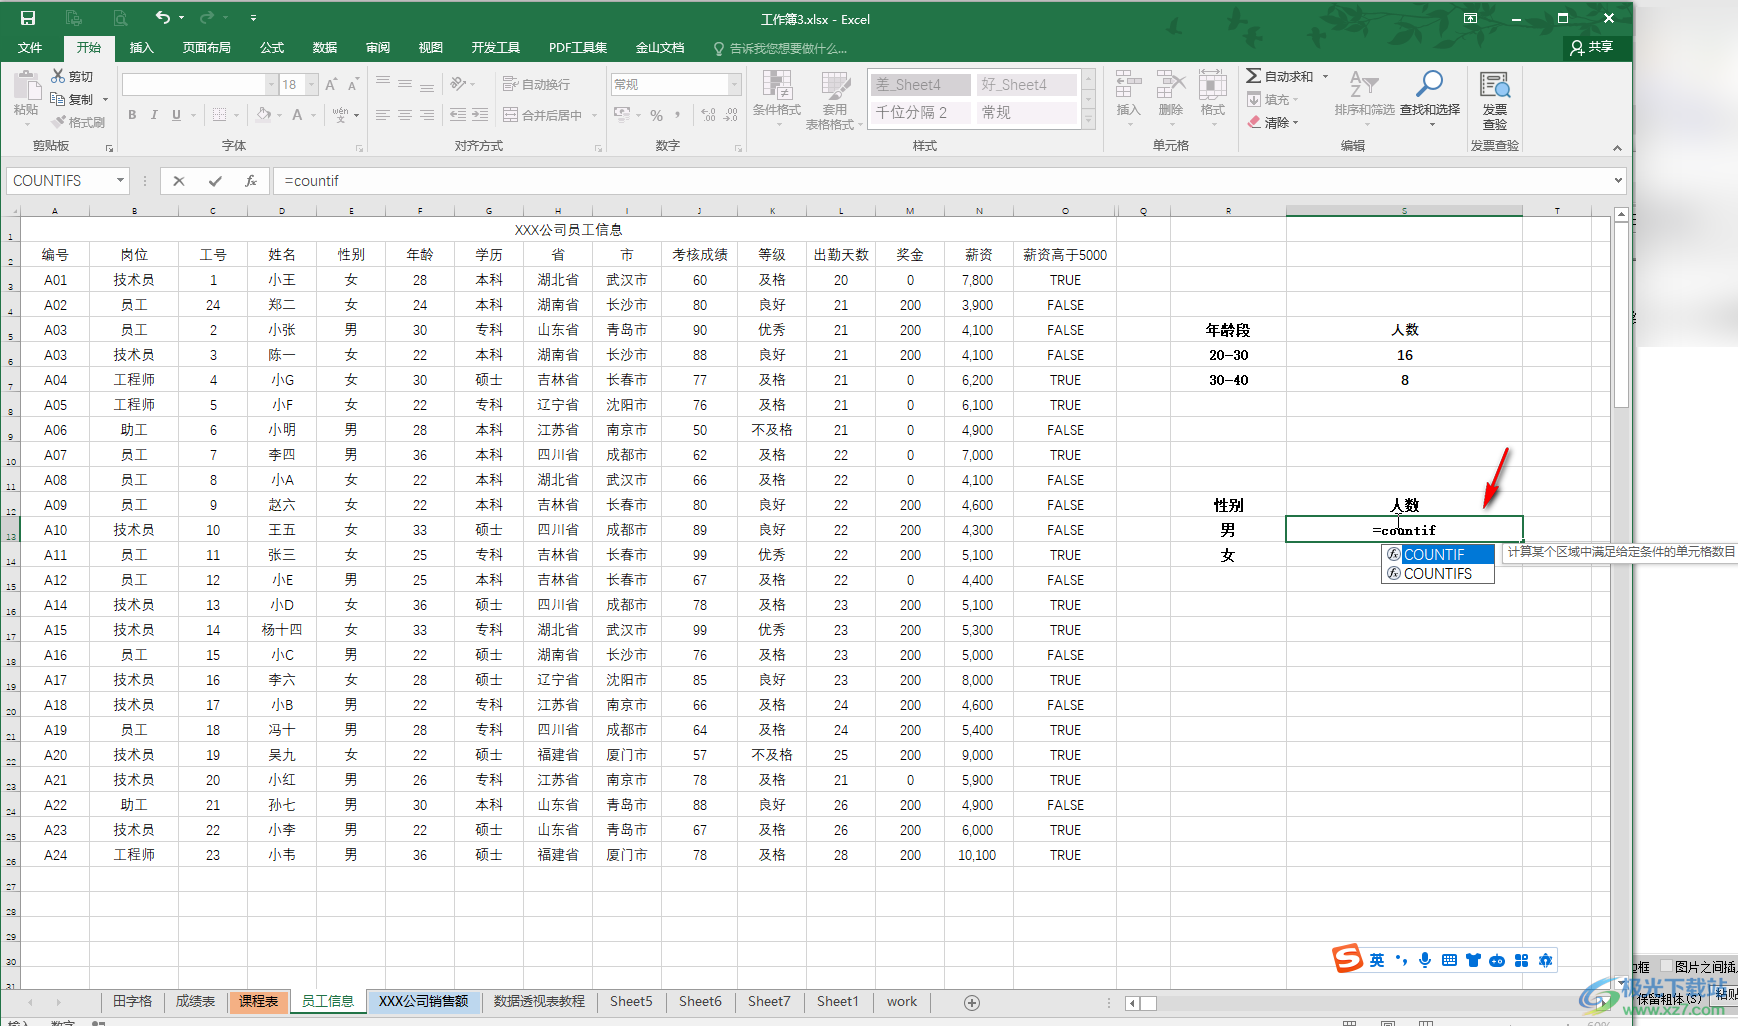1738x1026 pixels.
Task: Click the Undo arrow icon
Action: tap(162, 18)
